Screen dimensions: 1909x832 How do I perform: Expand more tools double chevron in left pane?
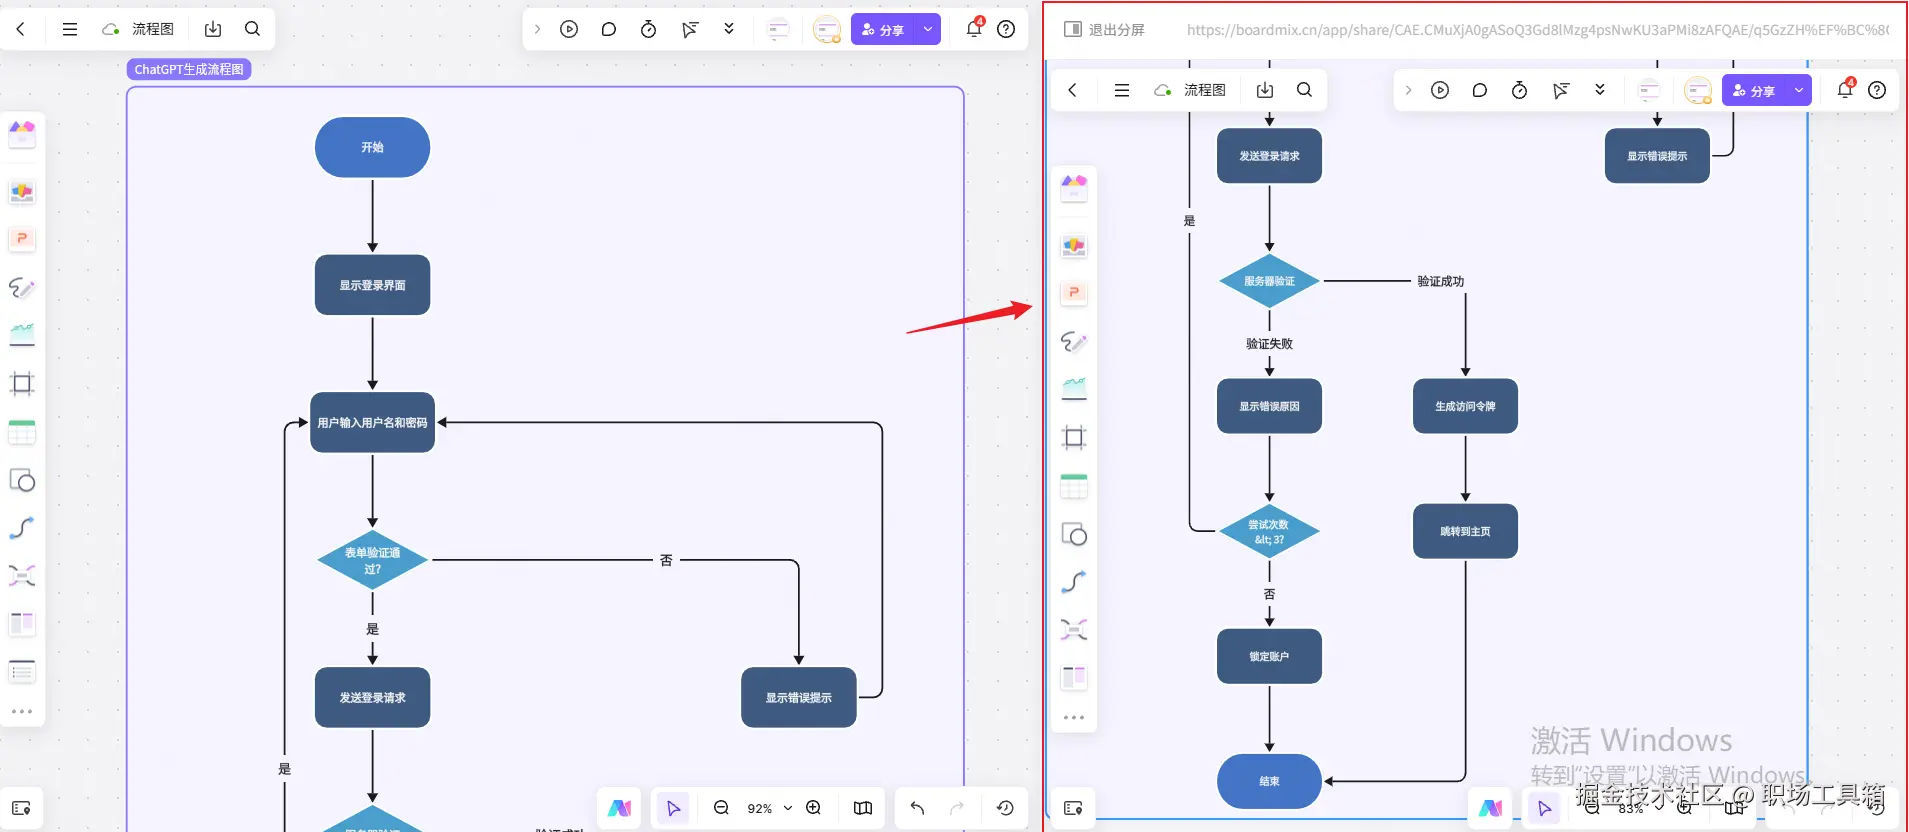tap(729, 29)
